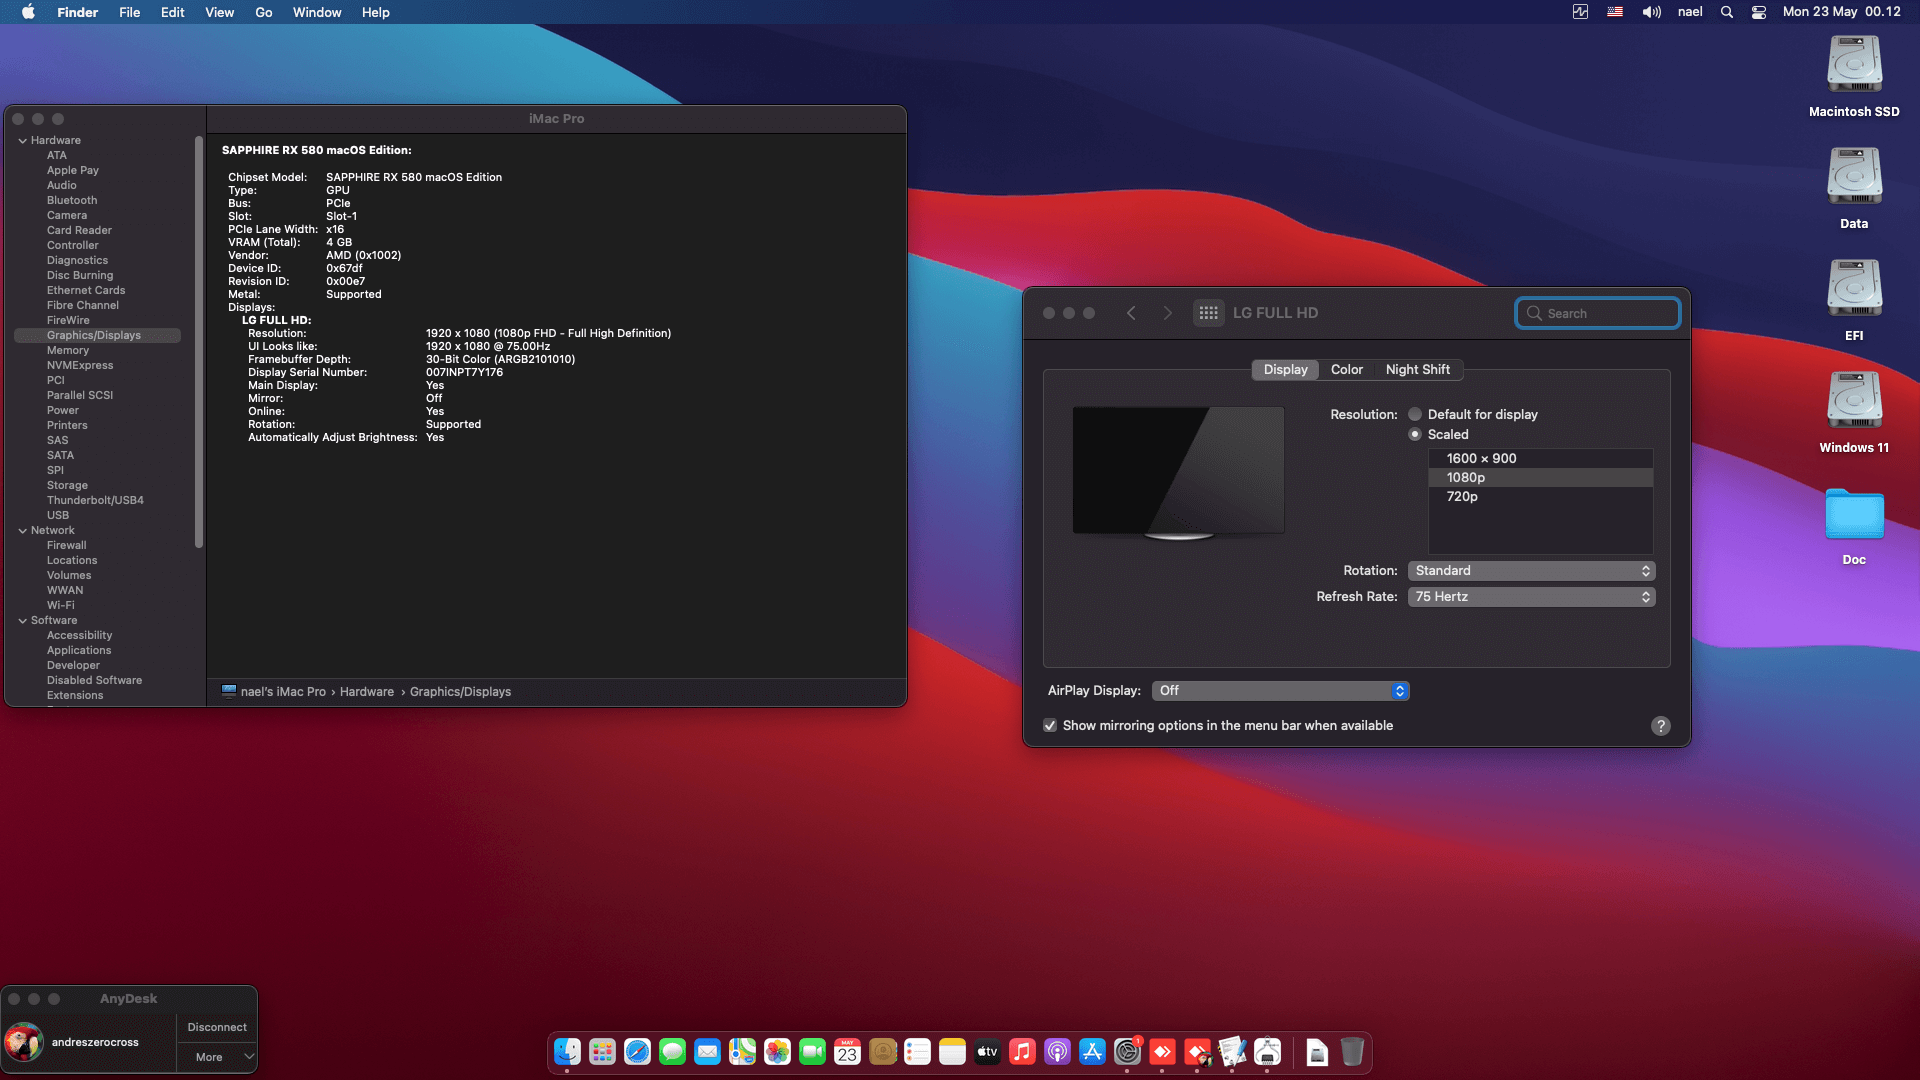Select Default for display resolution

tap(1415, 413)
